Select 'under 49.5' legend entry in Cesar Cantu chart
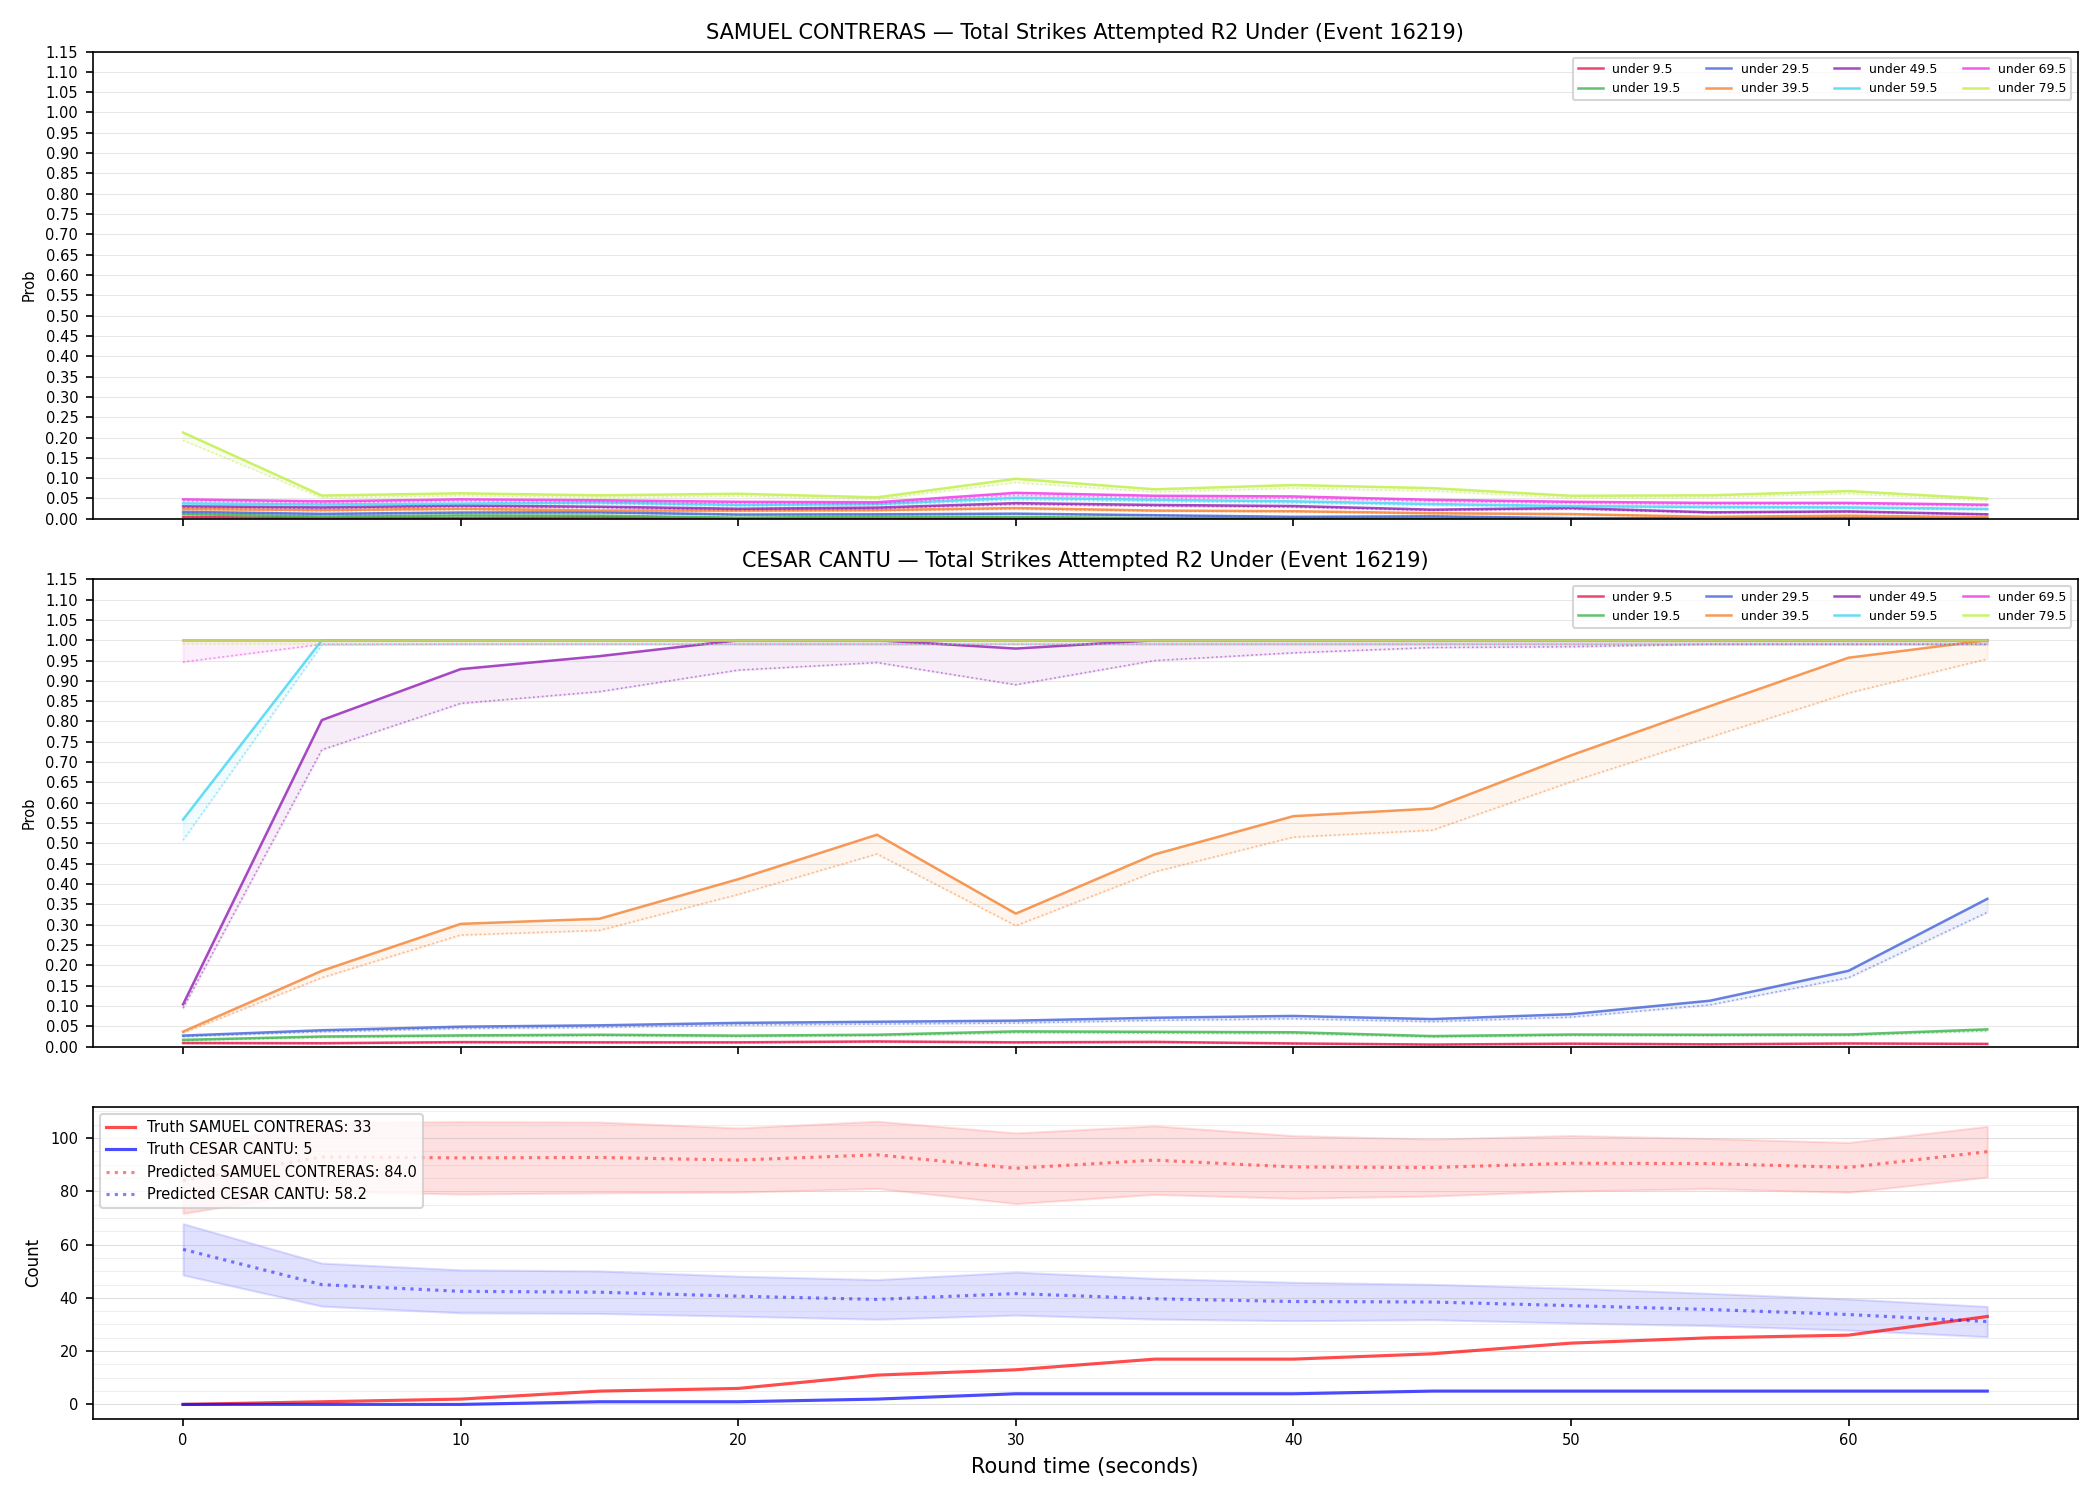 click(1885, 597)
